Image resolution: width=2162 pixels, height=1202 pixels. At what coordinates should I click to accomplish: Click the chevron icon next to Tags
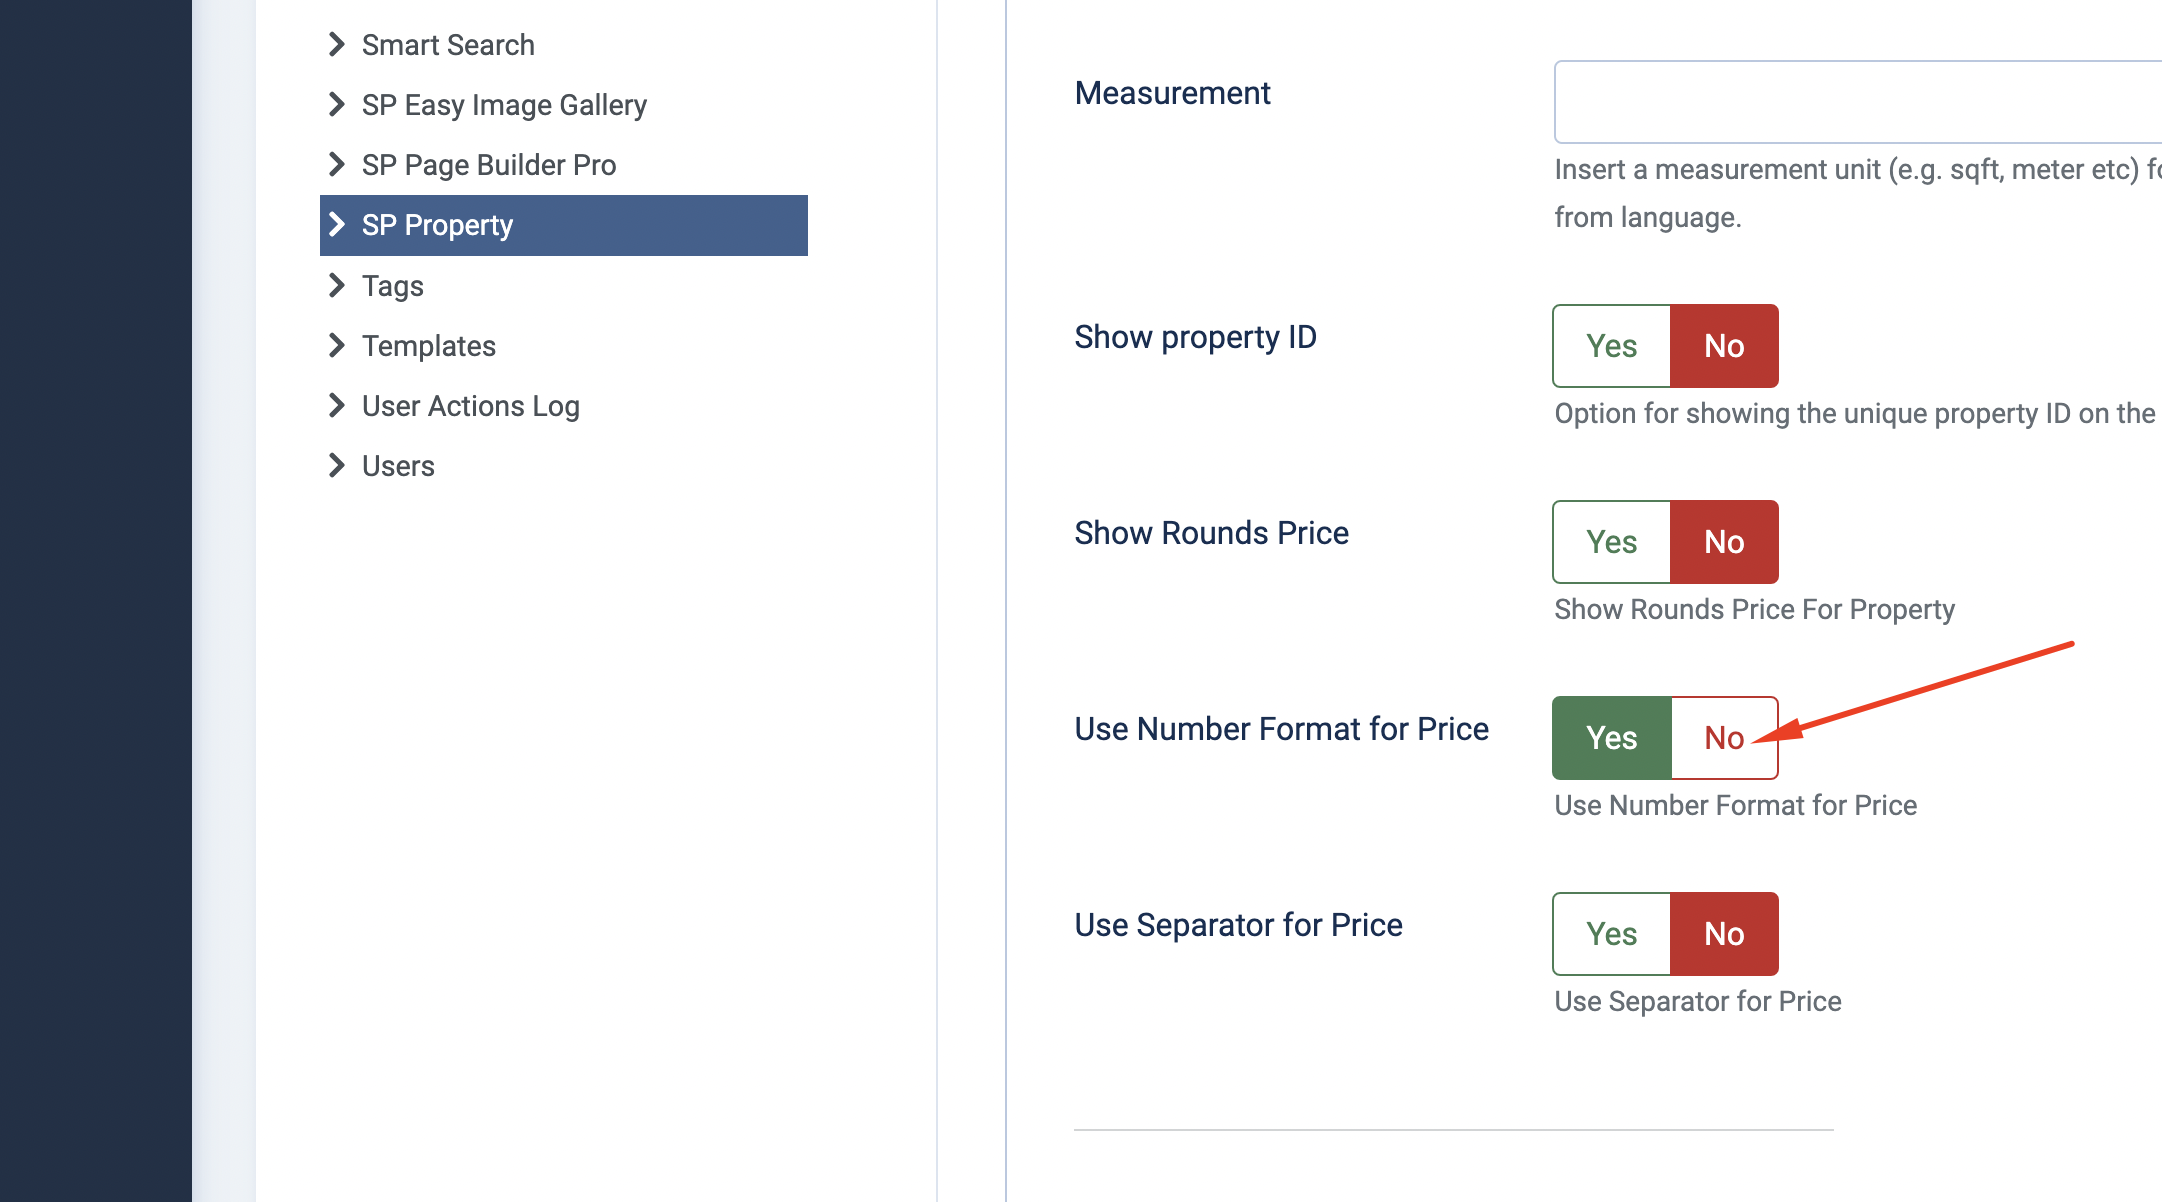click(337, 286)
